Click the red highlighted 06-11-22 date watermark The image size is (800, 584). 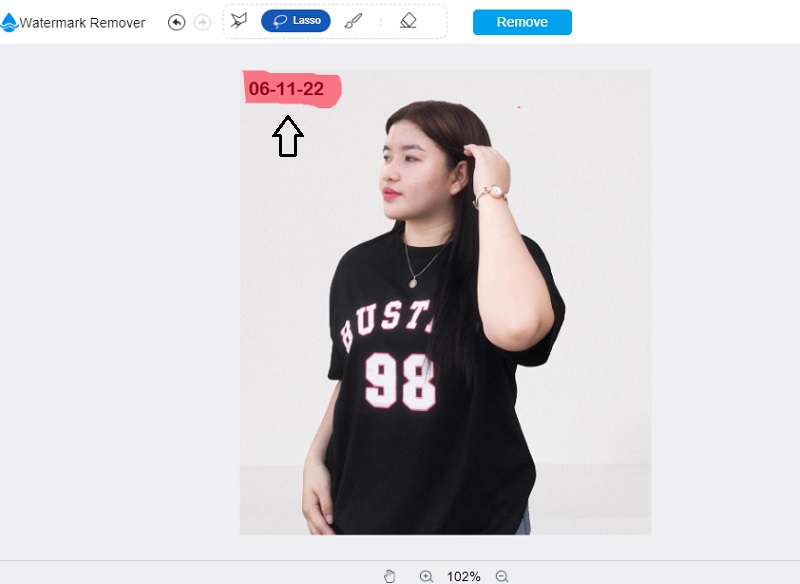tap(287, 89)
